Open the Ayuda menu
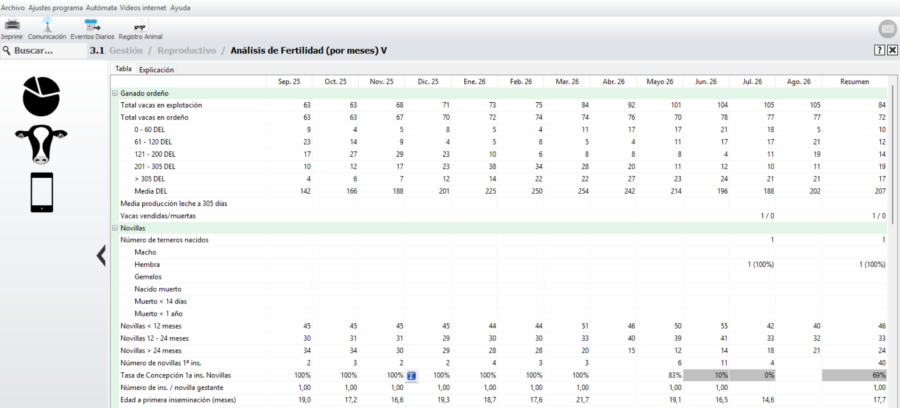The image size is (900, 408). click(180, 8)
